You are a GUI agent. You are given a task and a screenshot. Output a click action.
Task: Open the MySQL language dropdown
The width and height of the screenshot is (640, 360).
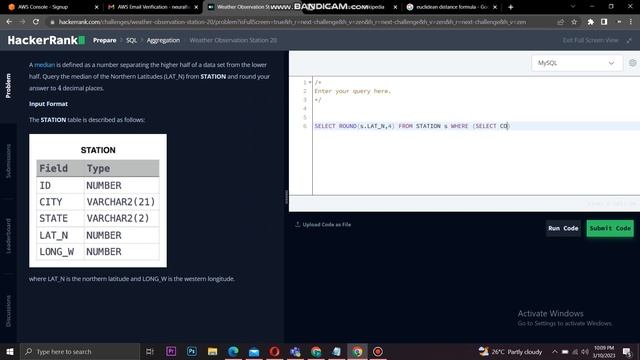click(577, 63)
